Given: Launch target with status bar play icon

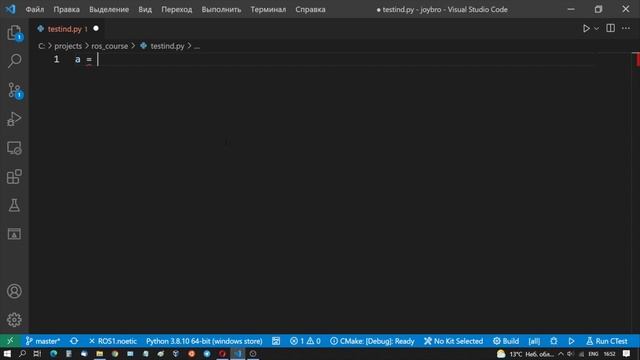Looking at the screenshot, I should [x=571, y=341].
